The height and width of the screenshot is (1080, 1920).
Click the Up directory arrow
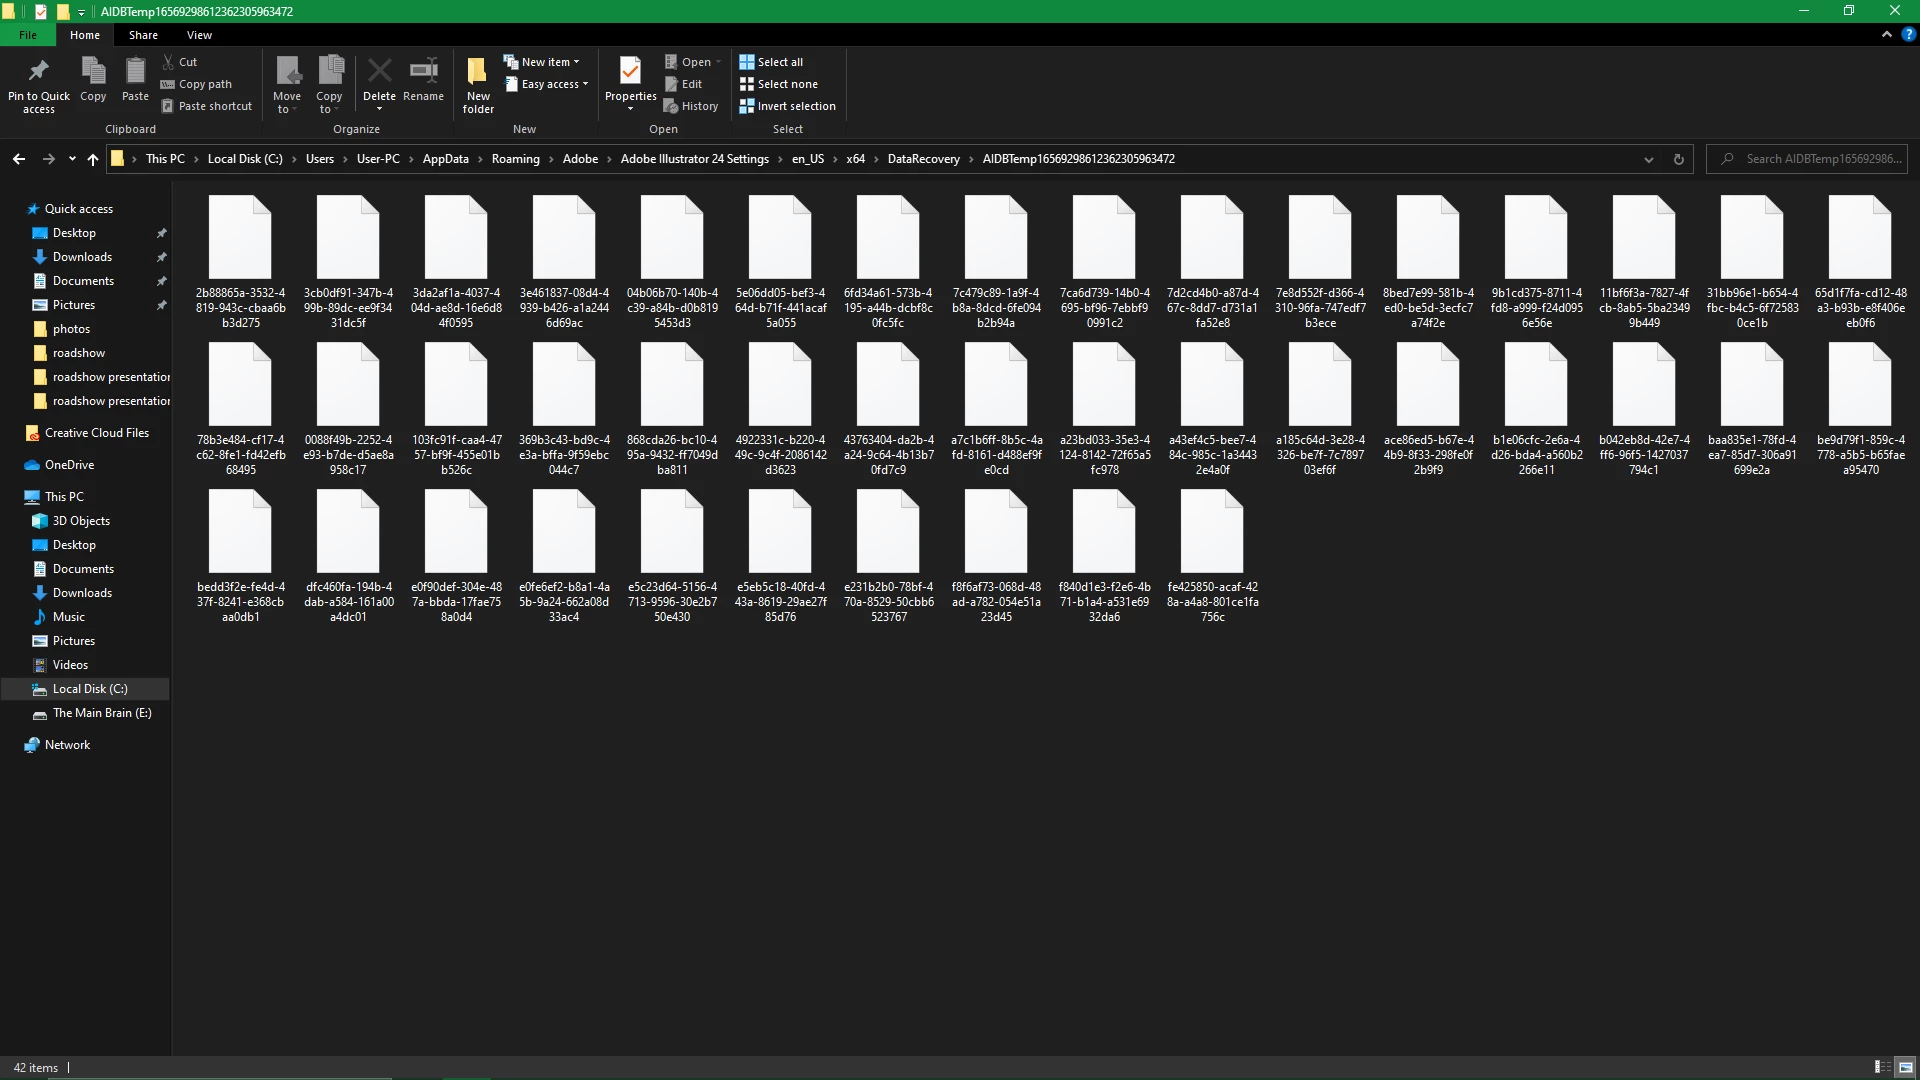pyautogui.click(x=93, y=159)
